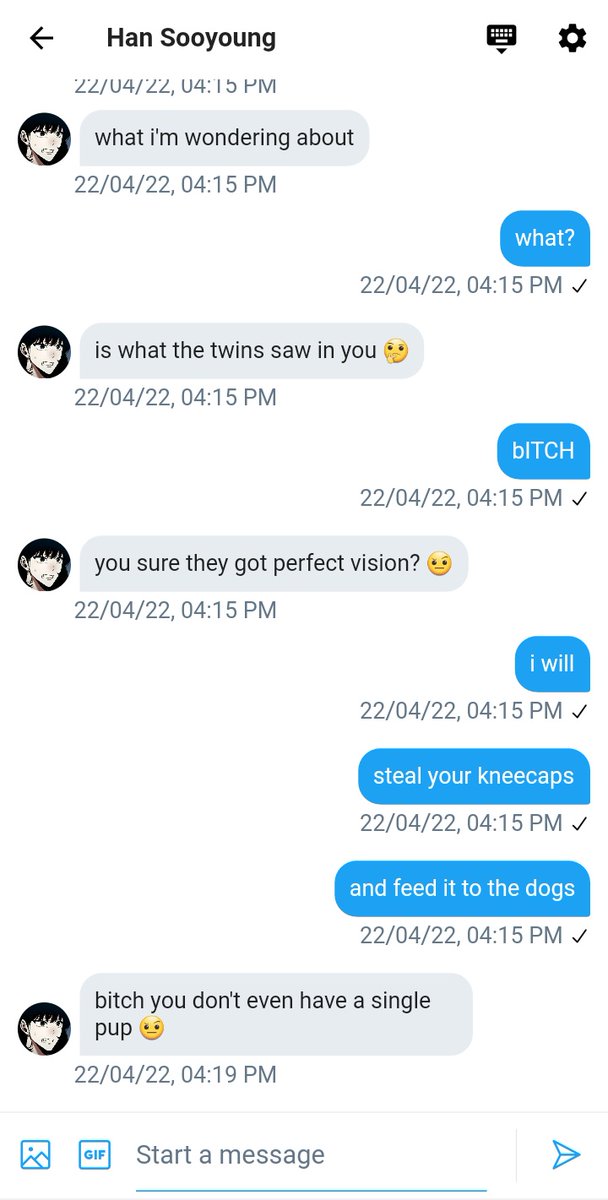Hide keyboard using the keyboard icon
The width and height of the screenshot is (608, 1200).
click(x=501, y=38)
